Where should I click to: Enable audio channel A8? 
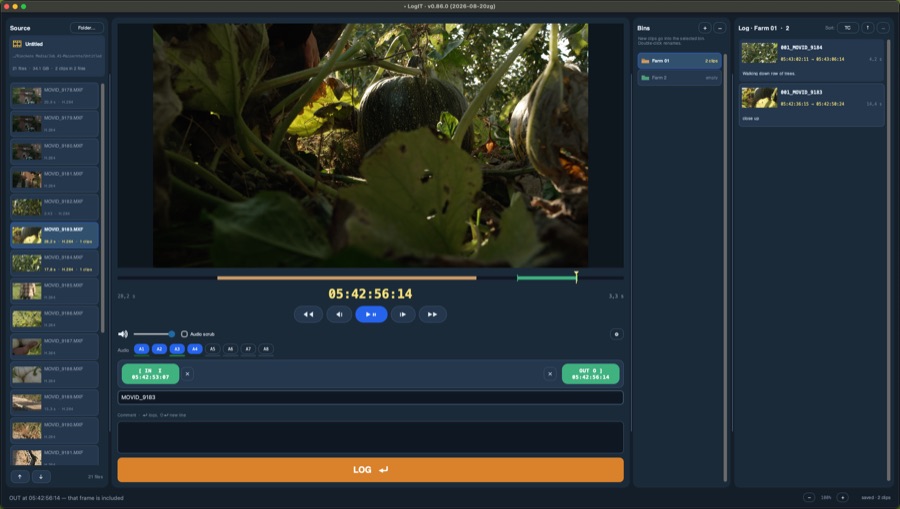(x=266, y=349)
